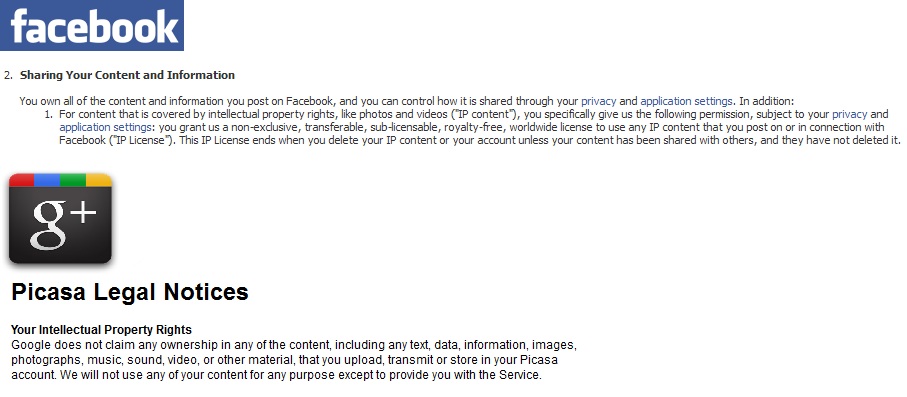Open application settings link starting third line
Screen dimensions: 907x397
click(x=105, y=127)
